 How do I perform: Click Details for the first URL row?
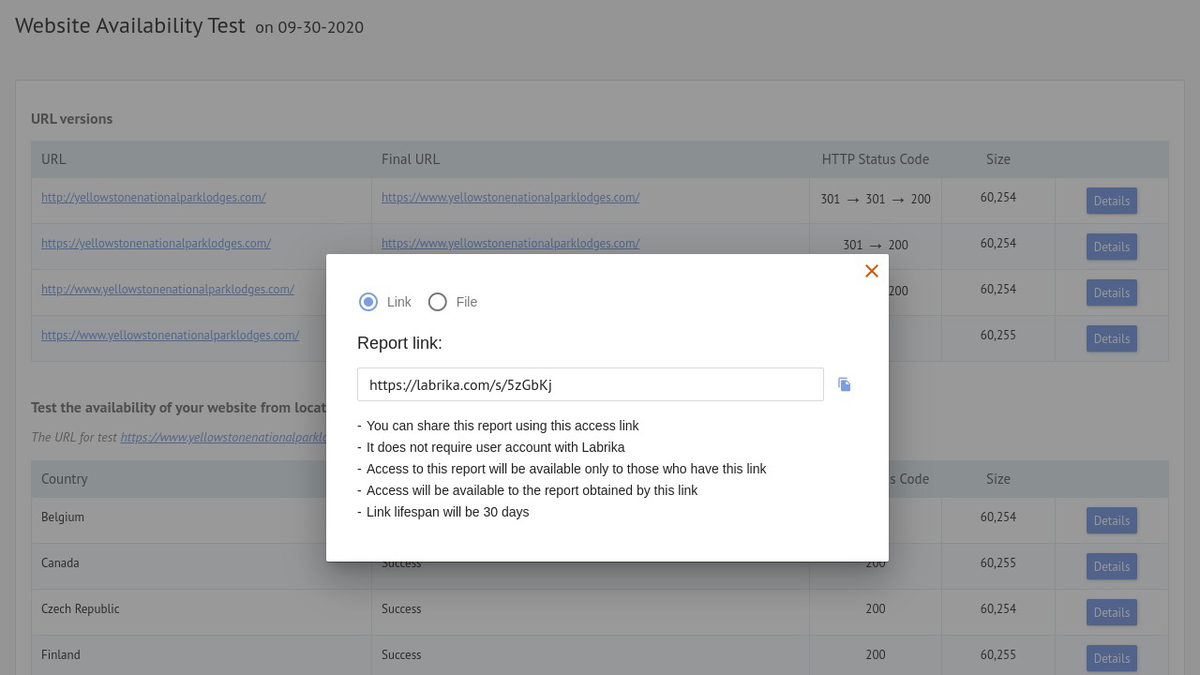point(1111,200)
